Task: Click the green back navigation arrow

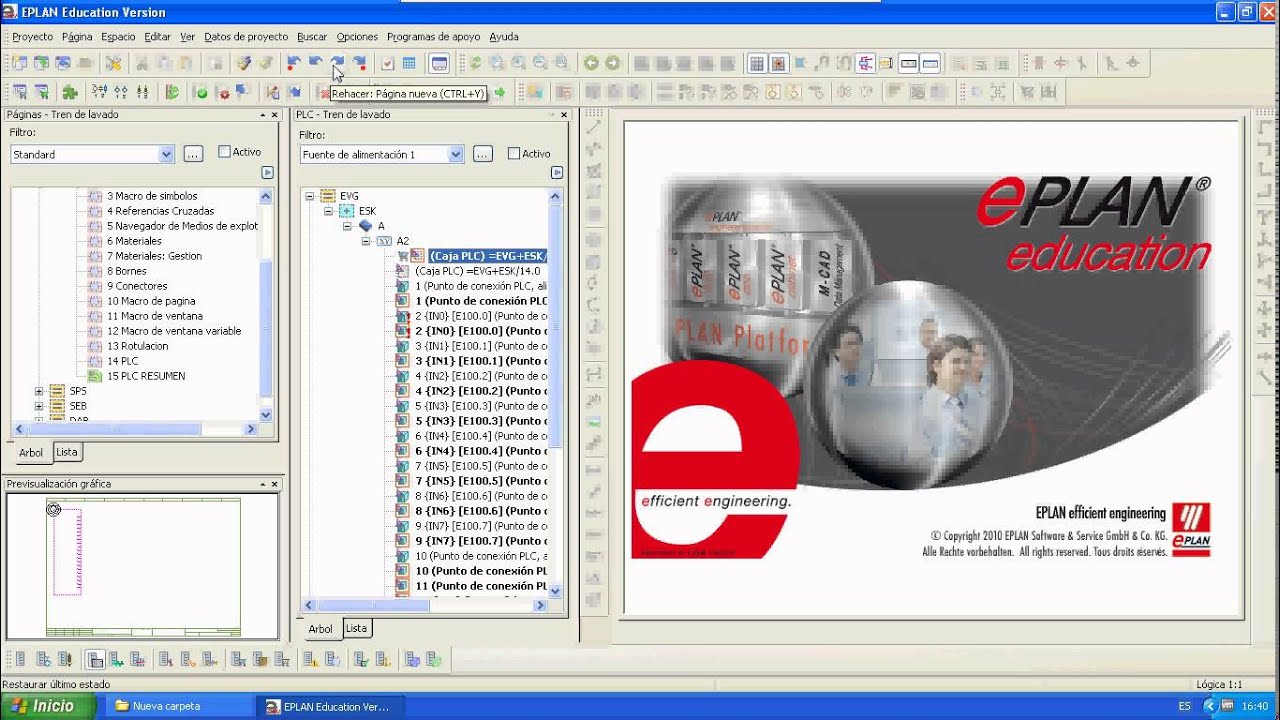Action: click(591, 63)
